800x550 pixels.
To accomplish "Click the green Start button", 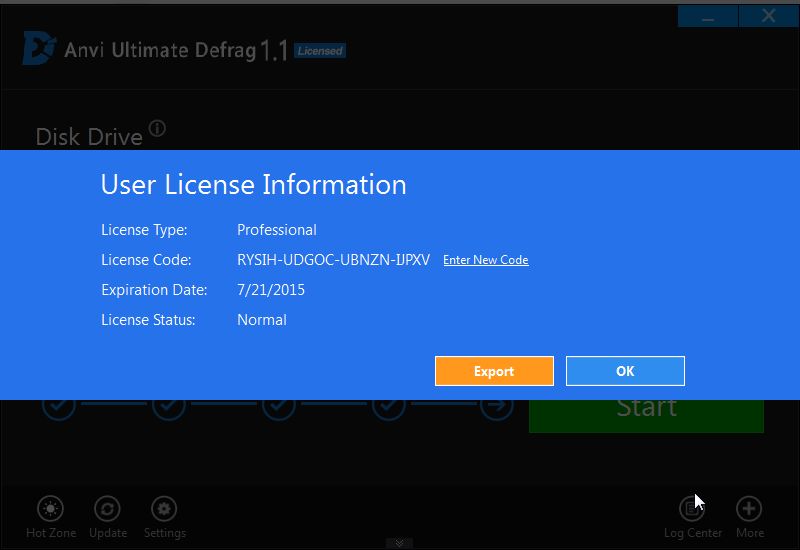I will click(646, 416).
